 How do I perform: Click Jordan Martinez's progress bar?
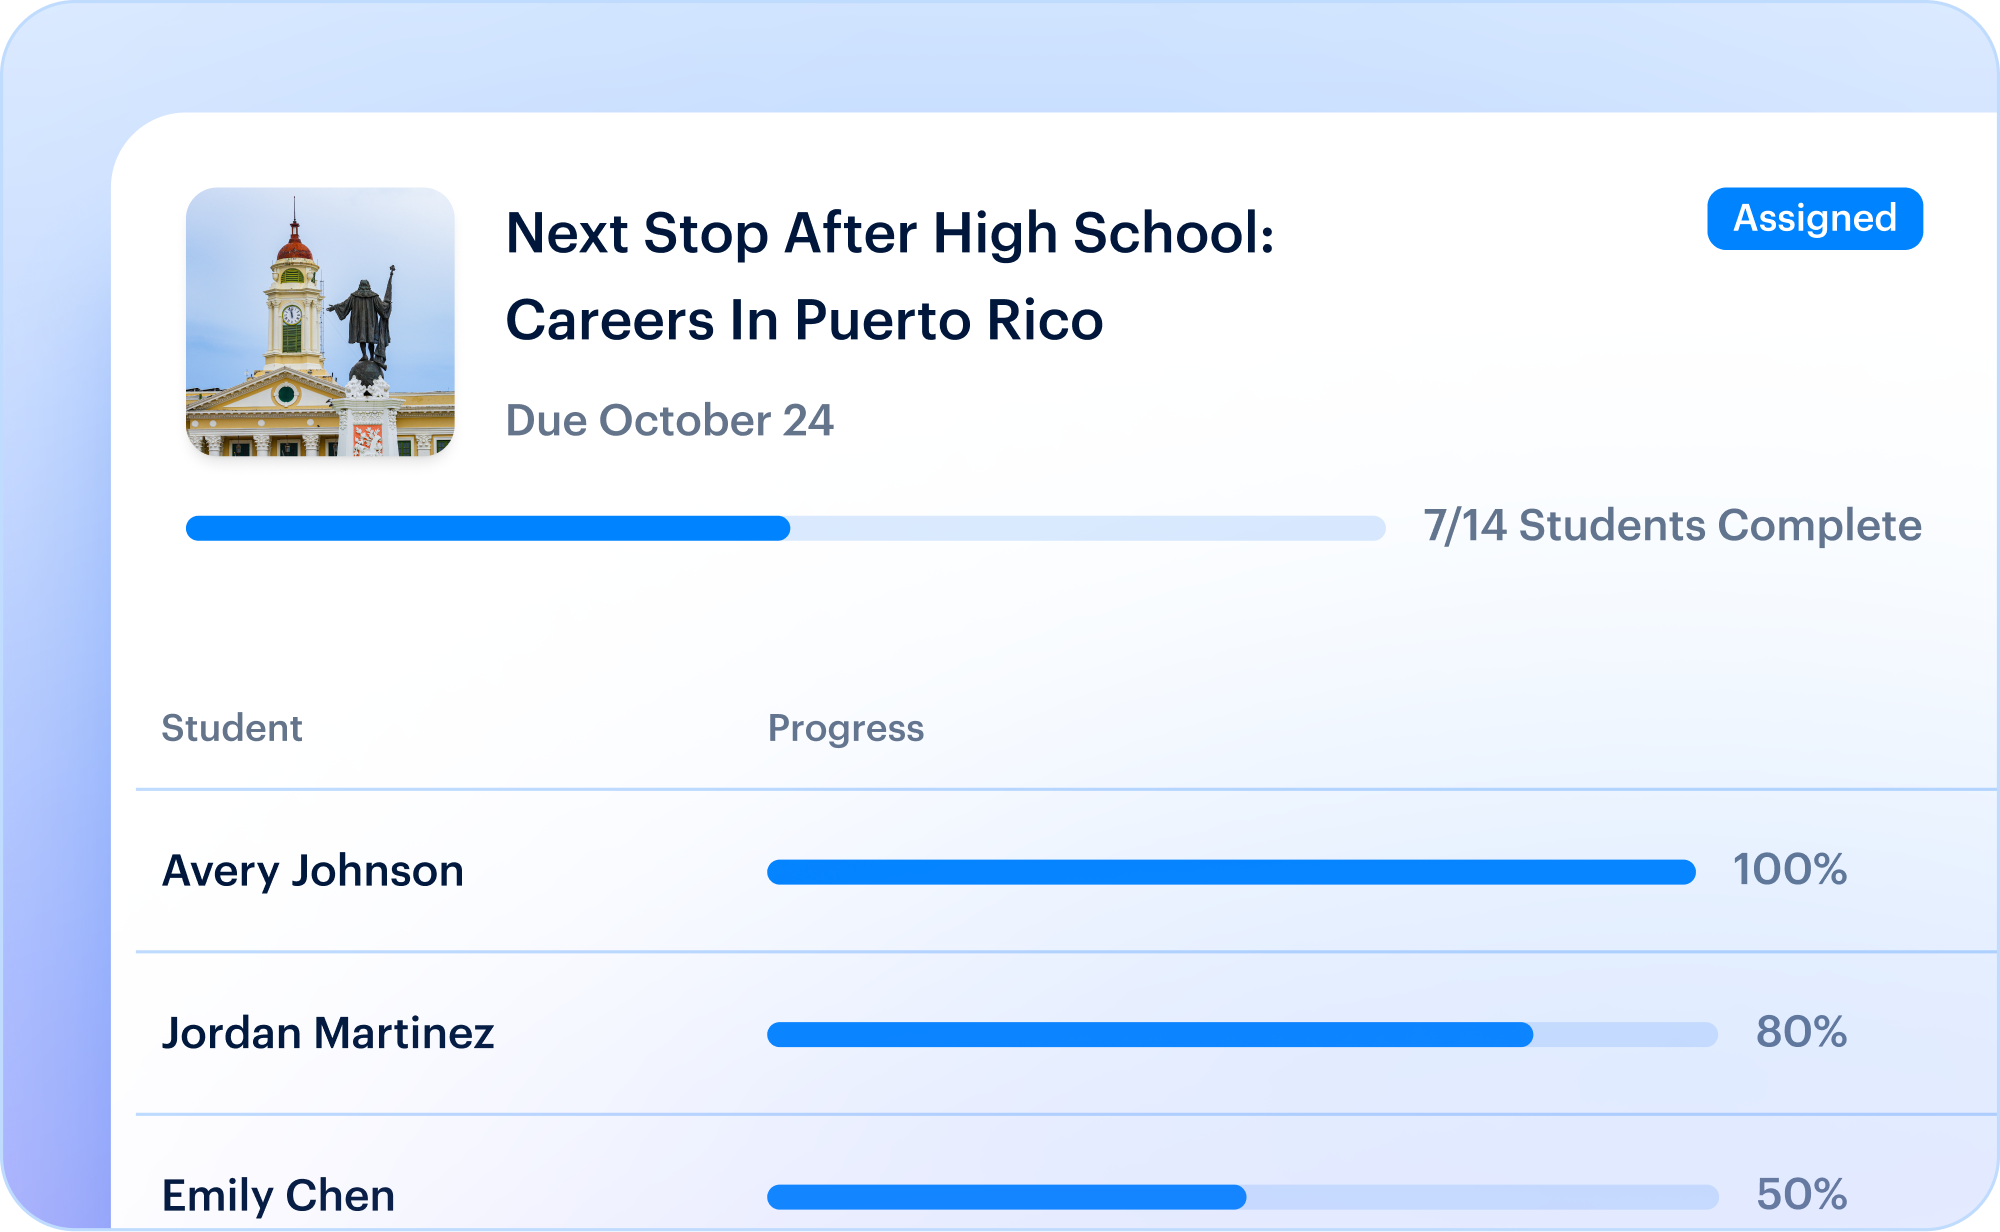point(1242,1034)
